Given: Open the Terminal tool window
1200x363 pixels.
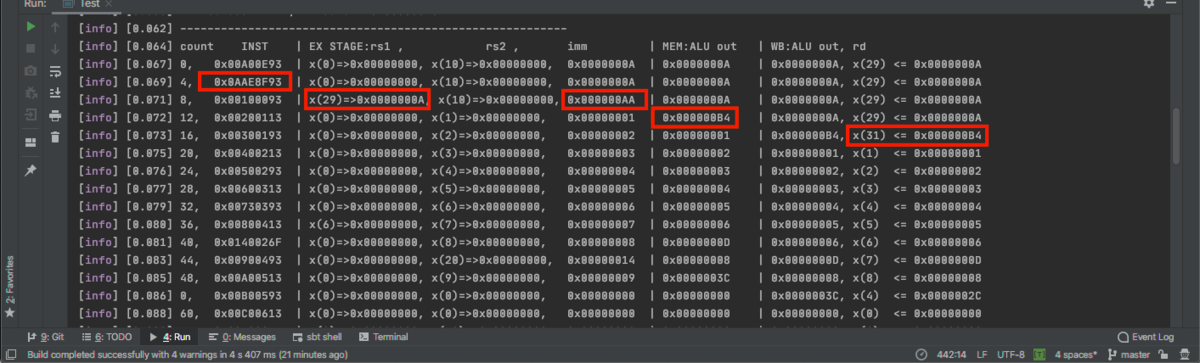Looking at the screenshot, I should 383,337.
